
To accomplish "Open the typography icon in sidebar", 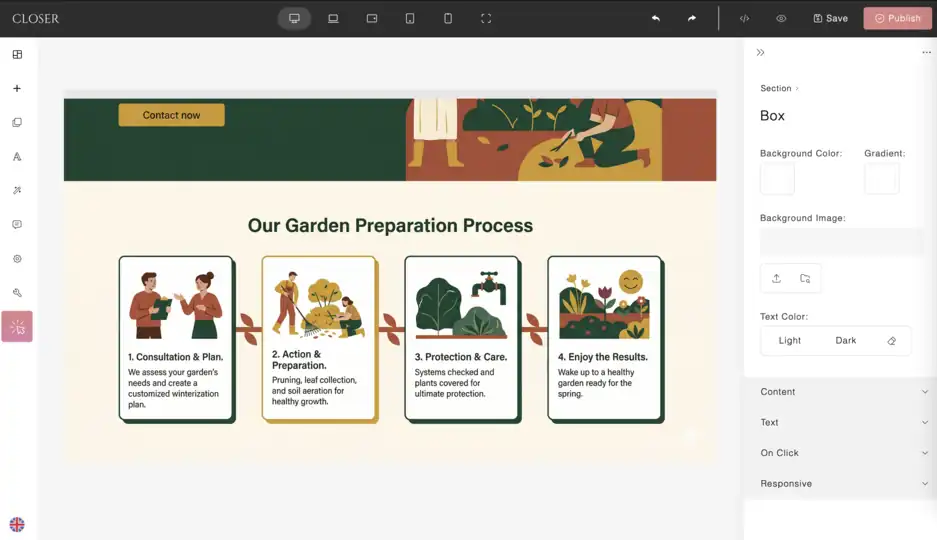I will [17, 157].
